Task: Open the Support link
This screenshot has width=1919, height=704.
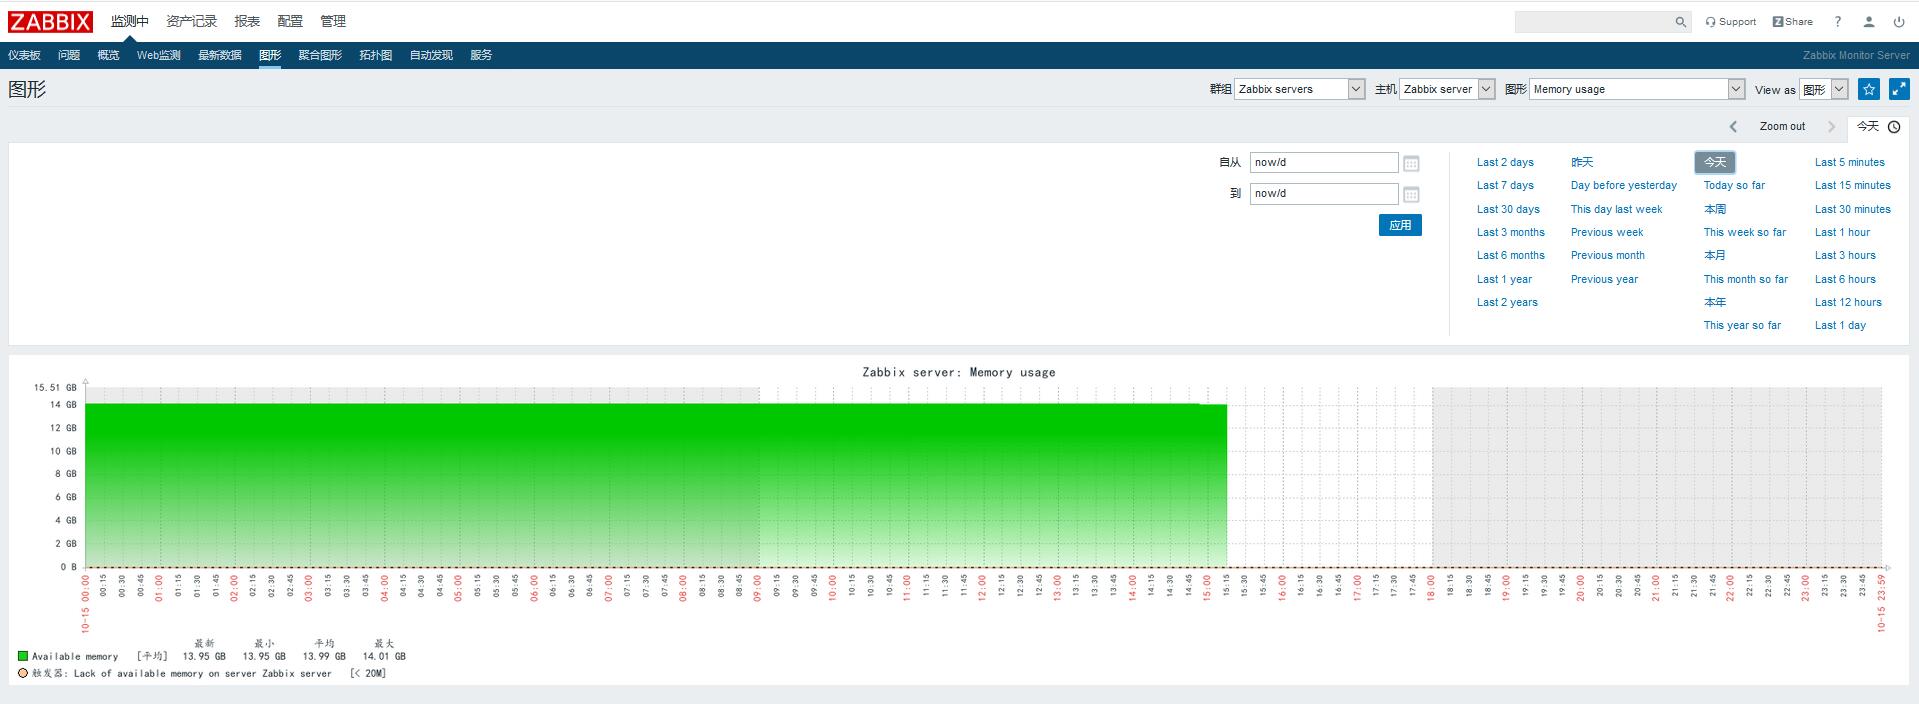Action: (x=1731, y=22)
